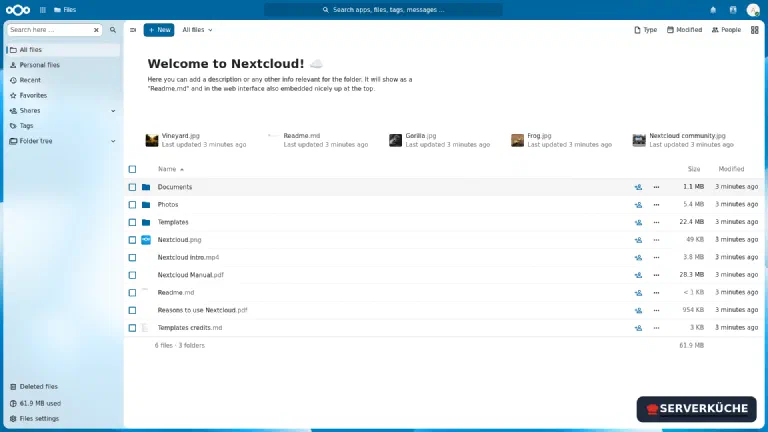Open the contacts icon in header
The height and width of the screenshot is (432, 768).
(733, 10)
